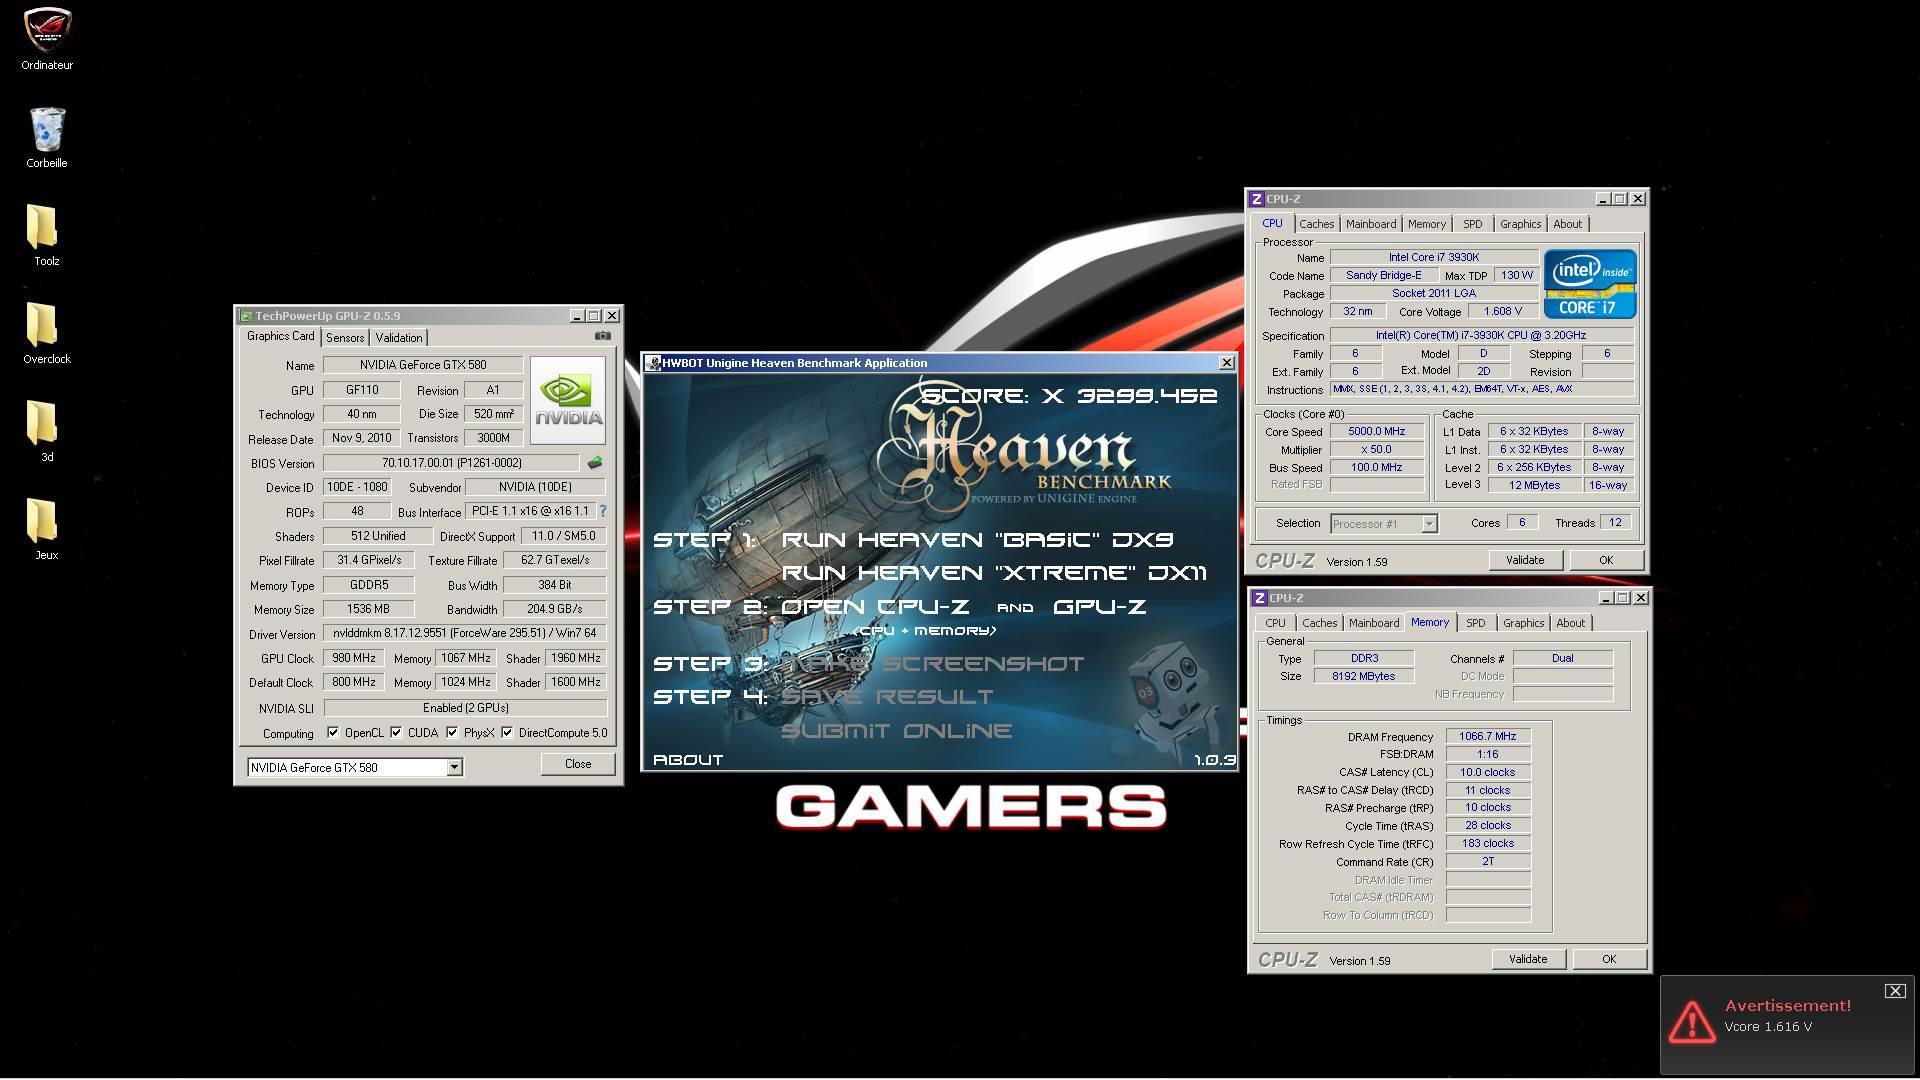Click the CAS# Latency 10.0 clocks value
This screenshot has width=1920, height=1080.
1487,772
